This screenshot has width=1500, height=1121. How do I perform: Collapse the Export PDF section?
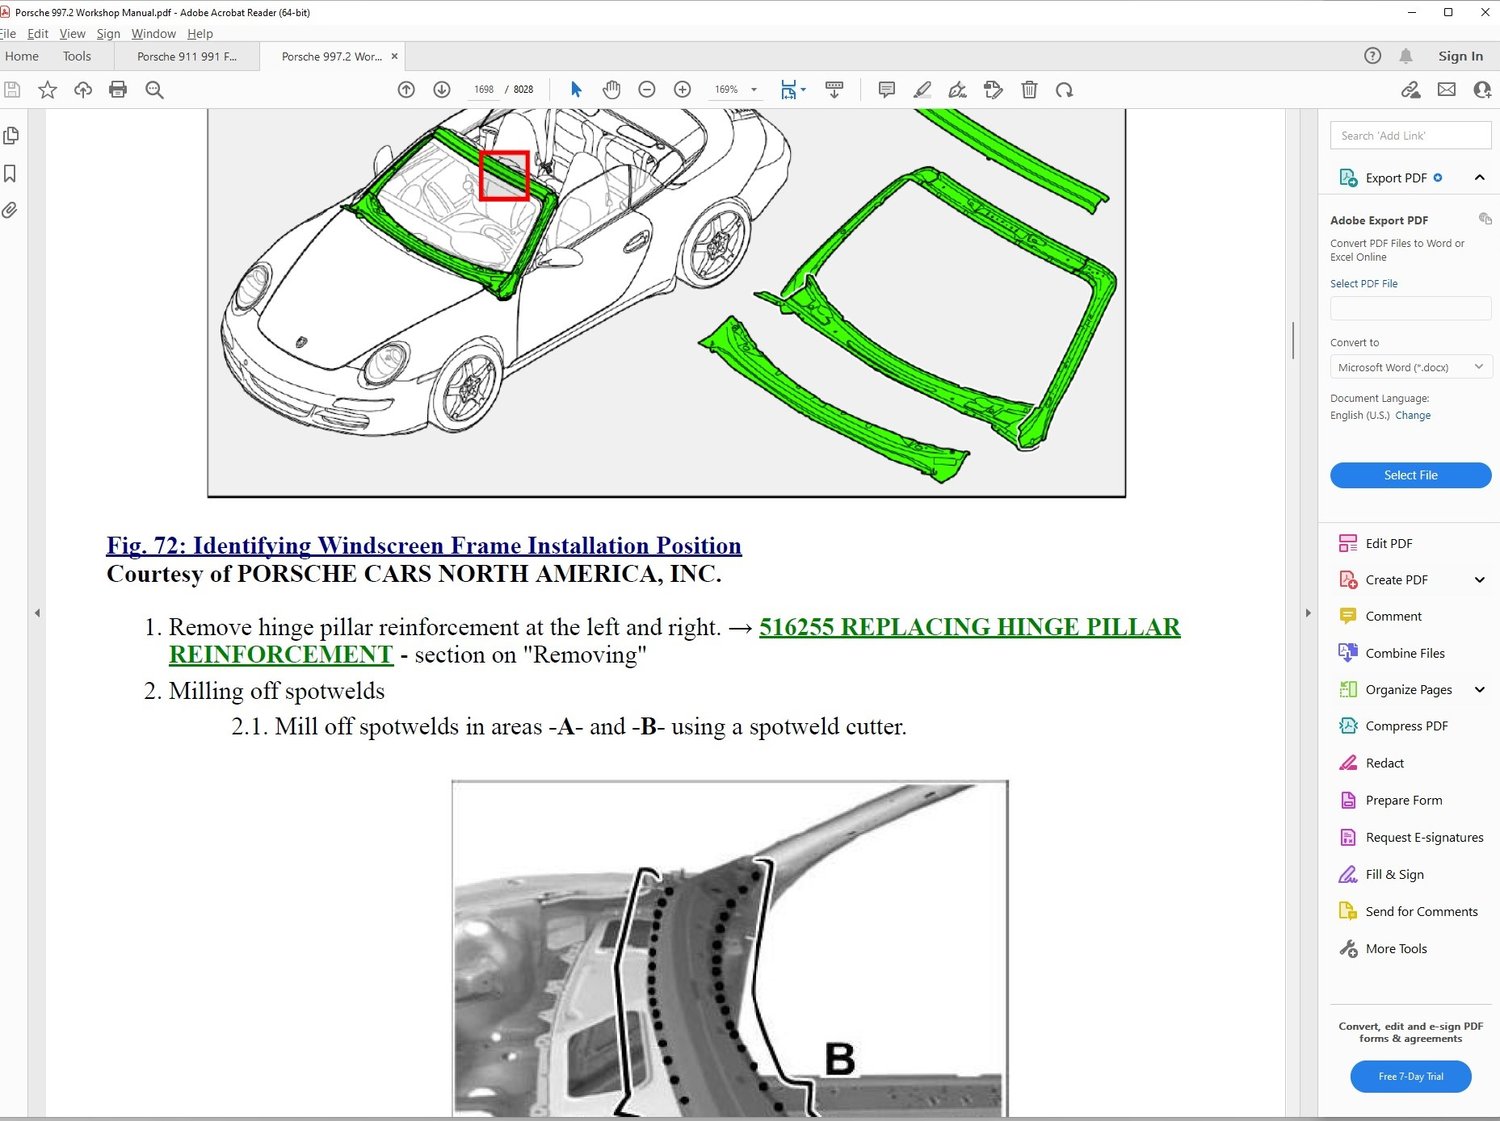pos(1479,177)
